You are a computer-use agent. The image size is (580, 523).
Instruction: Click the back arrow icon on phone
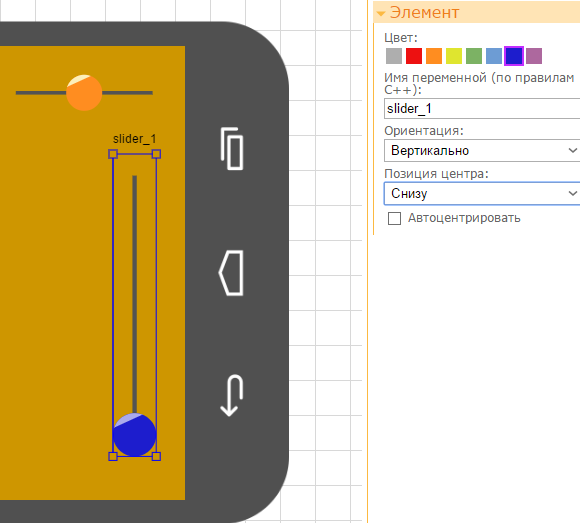click(x=232, y=395)
